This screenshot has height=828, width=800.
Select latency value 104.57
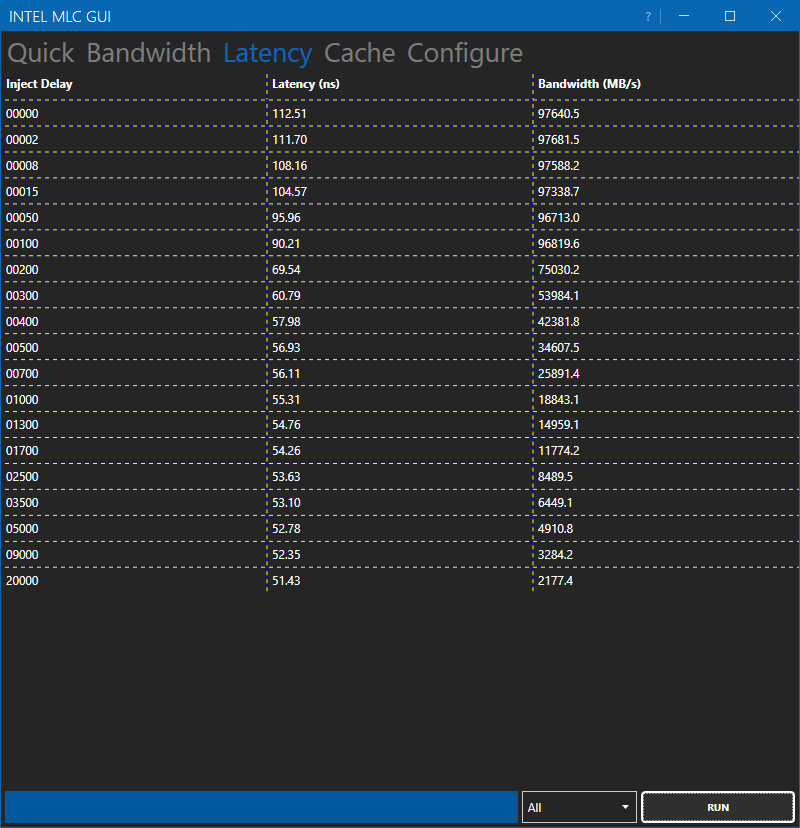(x=289, y=191)
